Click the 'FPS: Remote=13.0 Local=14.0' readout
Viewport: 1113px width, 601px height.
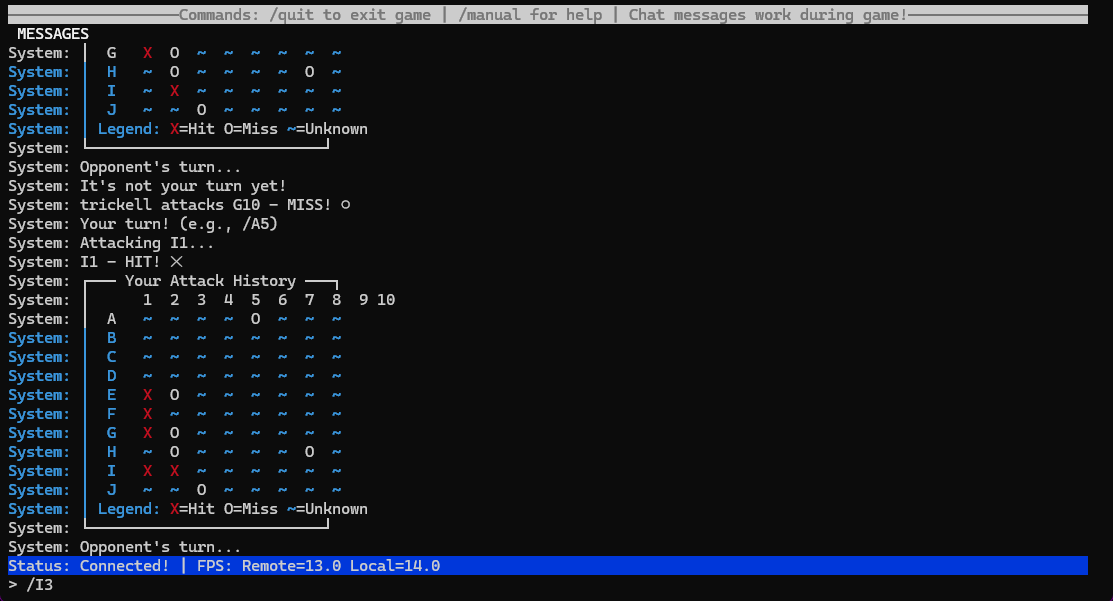click(318, 566)
